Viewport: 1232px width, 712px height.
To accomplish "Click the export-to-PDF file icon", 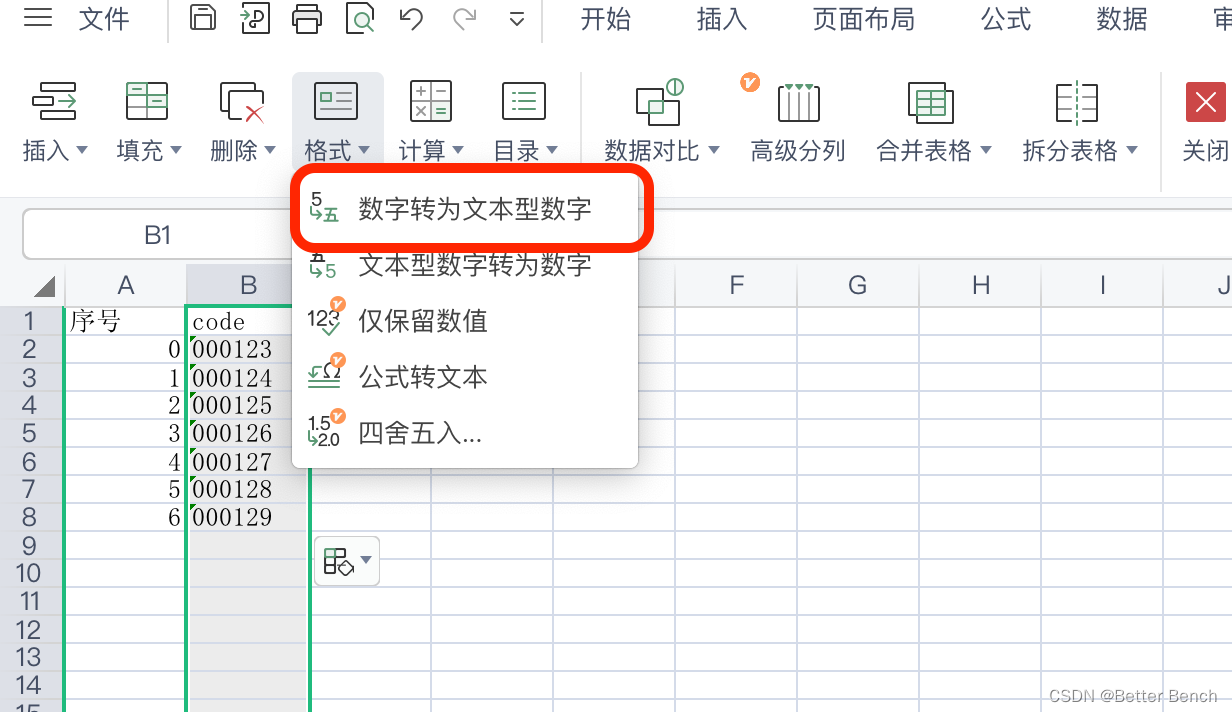I will (x=256, y=18).
